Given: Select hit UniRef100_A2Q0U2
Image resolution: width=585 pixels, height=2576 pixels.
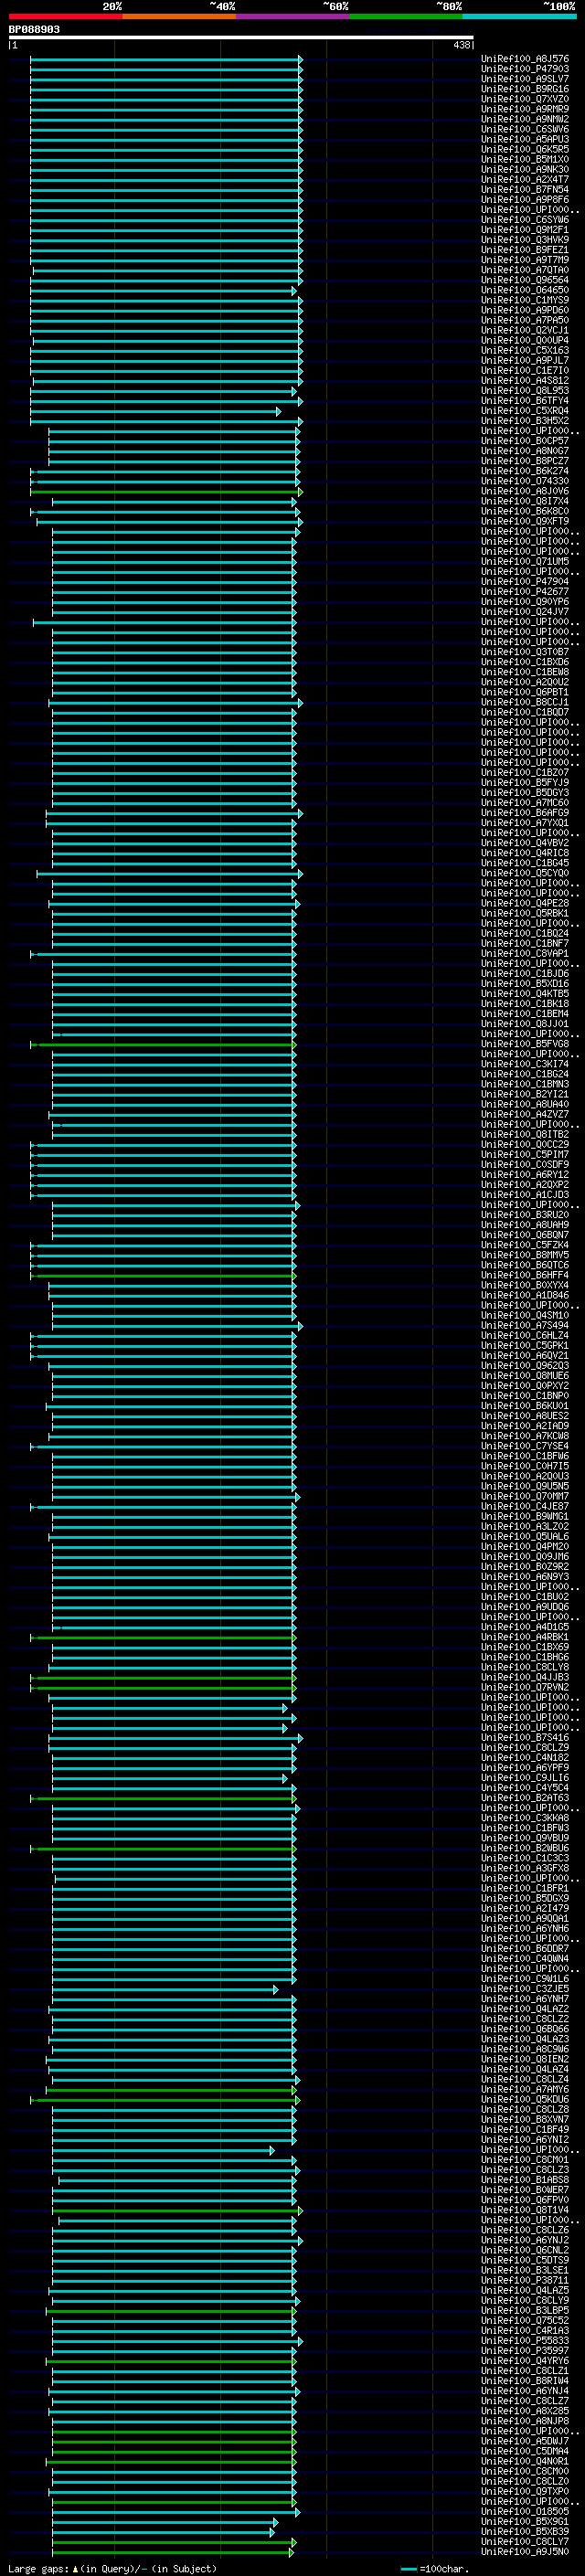Looking at the screenshot, I should (x=525, y=682).
